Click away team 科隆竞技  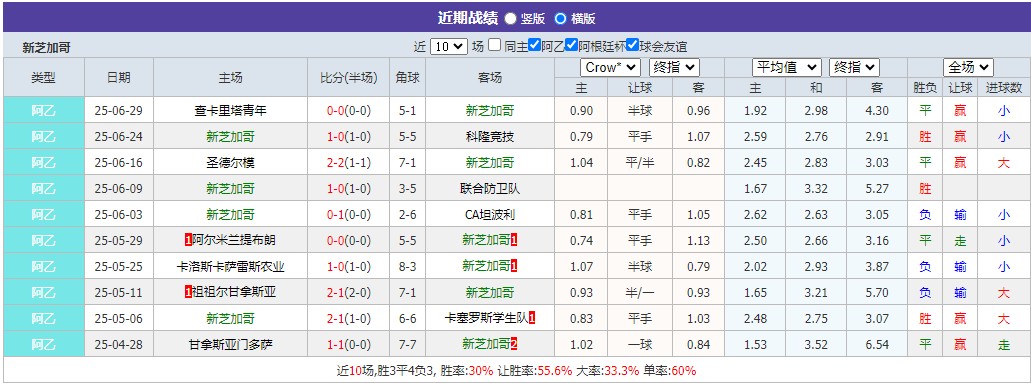(490, 137)
